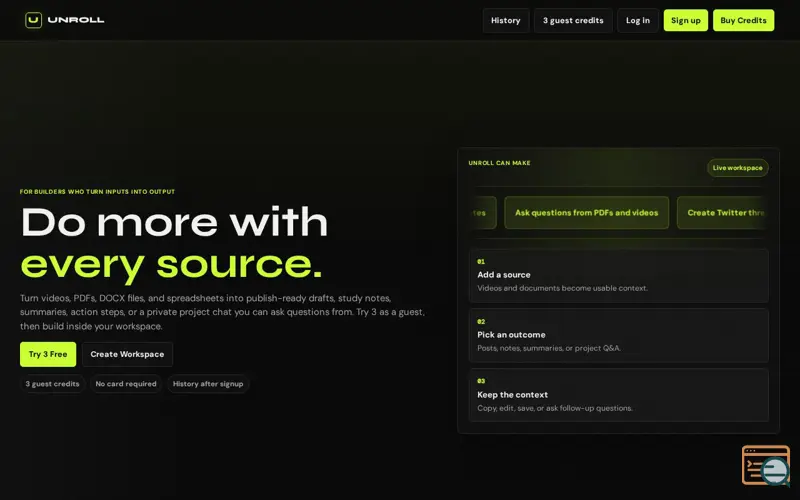
Task: Click the Unroll U logo icon
Action: click(33, 20)
